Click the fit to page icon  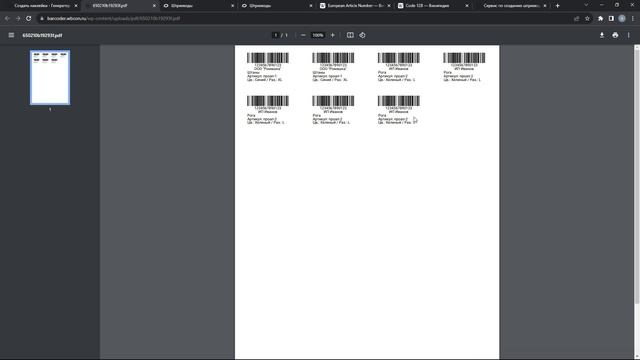pos(350,36)
